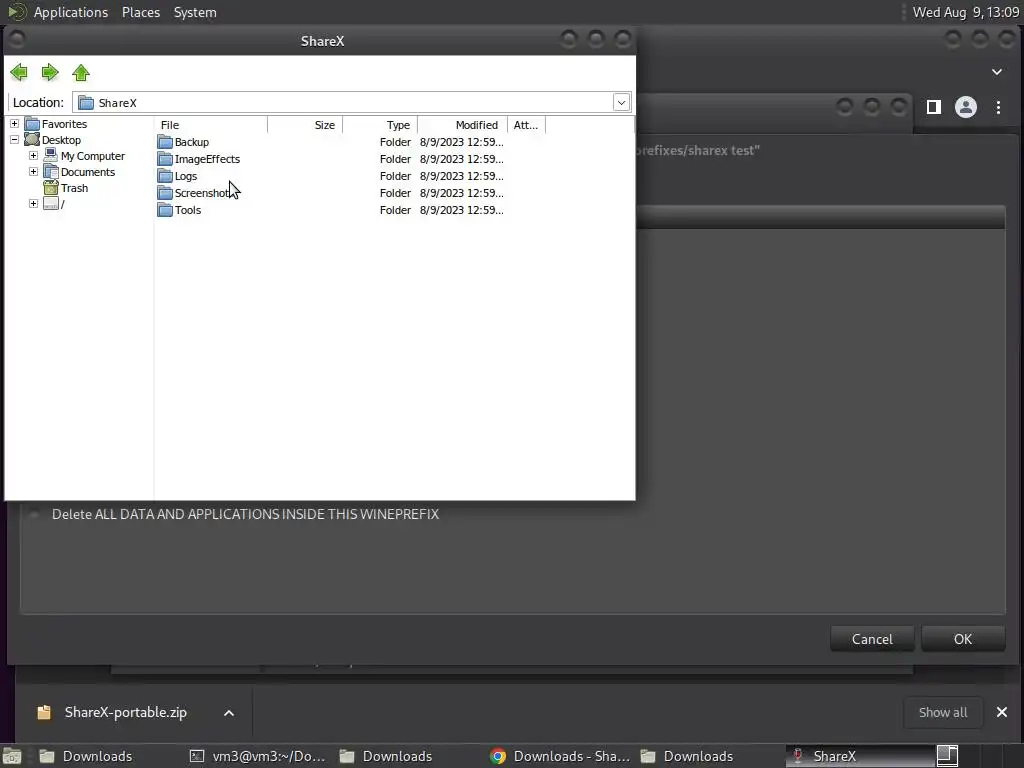Show all downloads
The image size is (1024, 768).
pos(942,712)
